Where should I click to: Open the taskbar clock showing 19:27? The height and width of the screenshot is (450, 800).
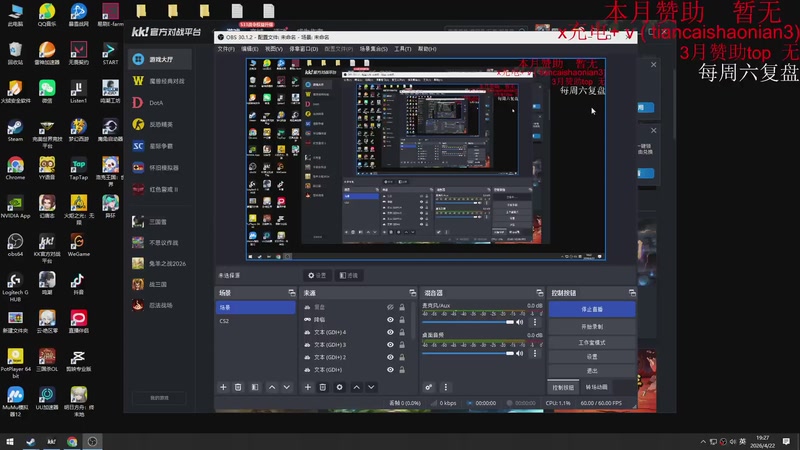click(762, 441)
